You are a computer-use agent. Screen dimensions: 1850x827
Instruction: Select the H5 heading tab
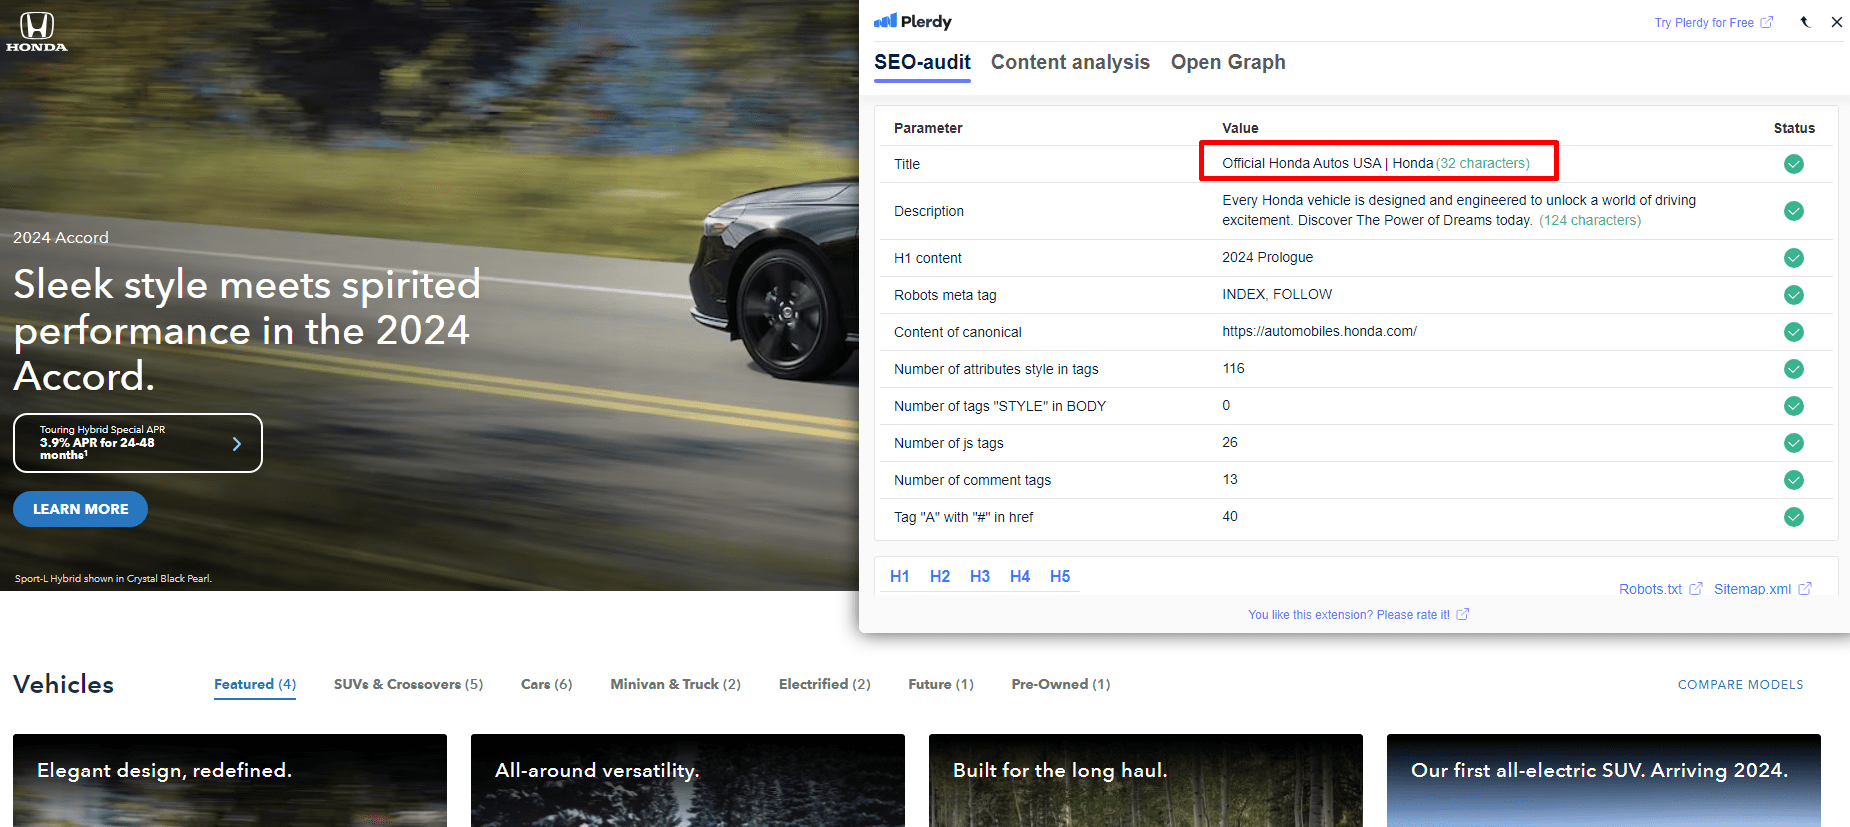pyautogui.click(x=1060, y=576)
